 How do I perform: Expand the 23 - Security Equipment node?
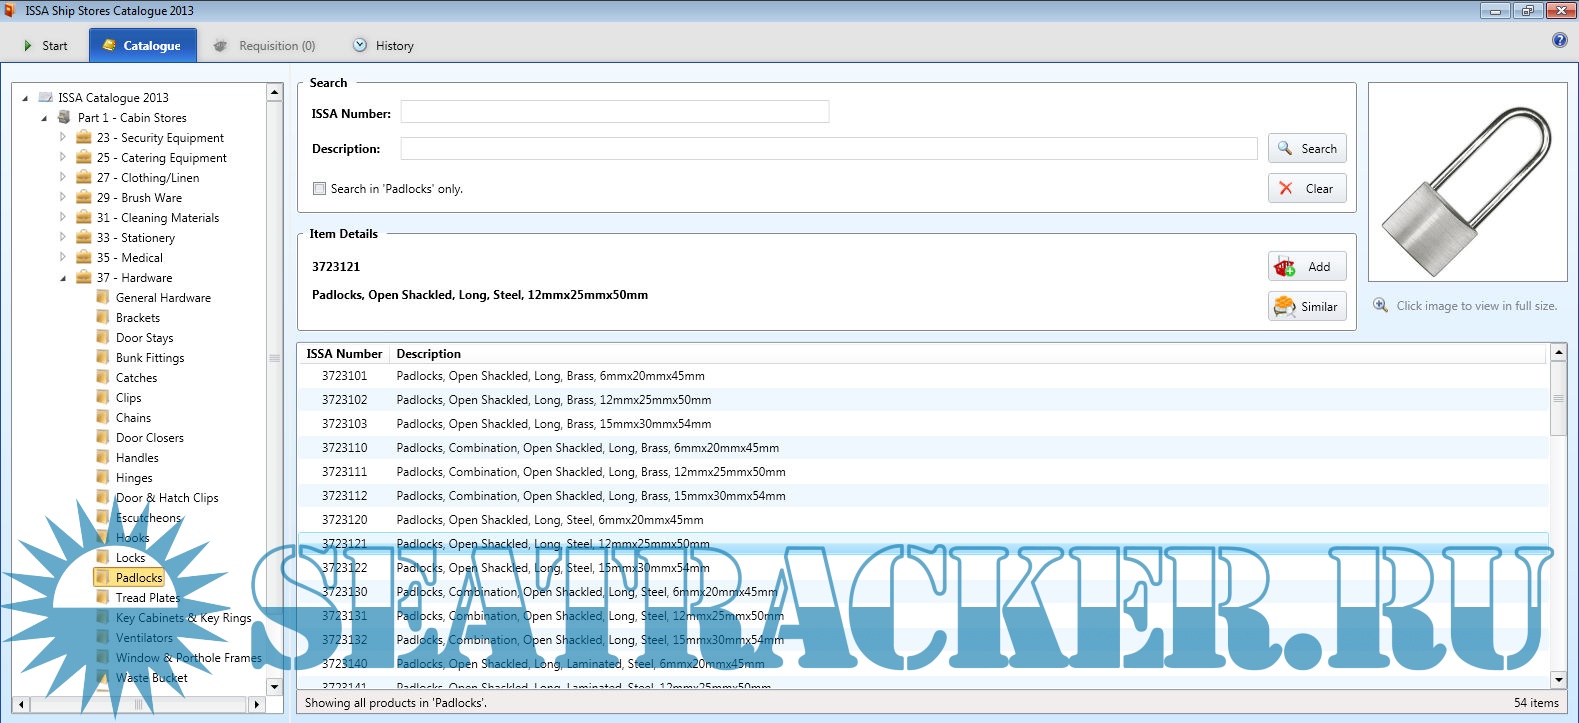point(62,137)
